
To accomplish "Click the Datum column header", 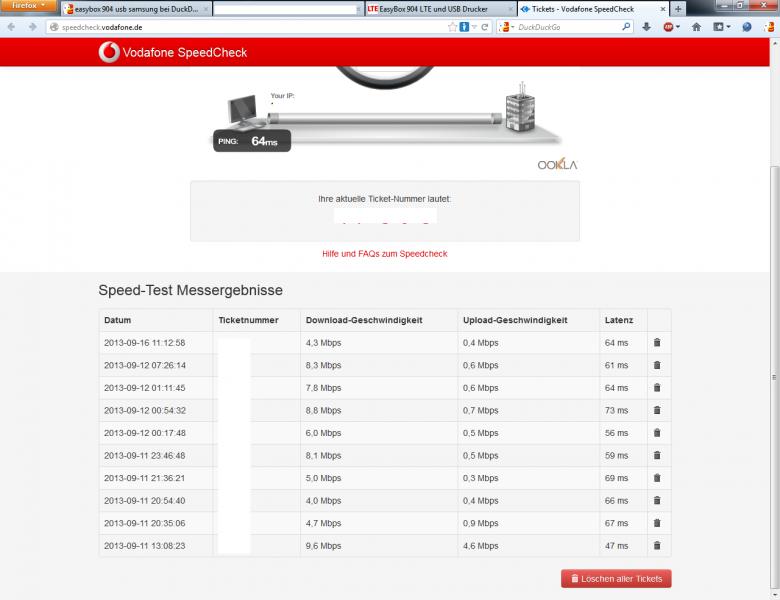I will click(x=117, y=320).
